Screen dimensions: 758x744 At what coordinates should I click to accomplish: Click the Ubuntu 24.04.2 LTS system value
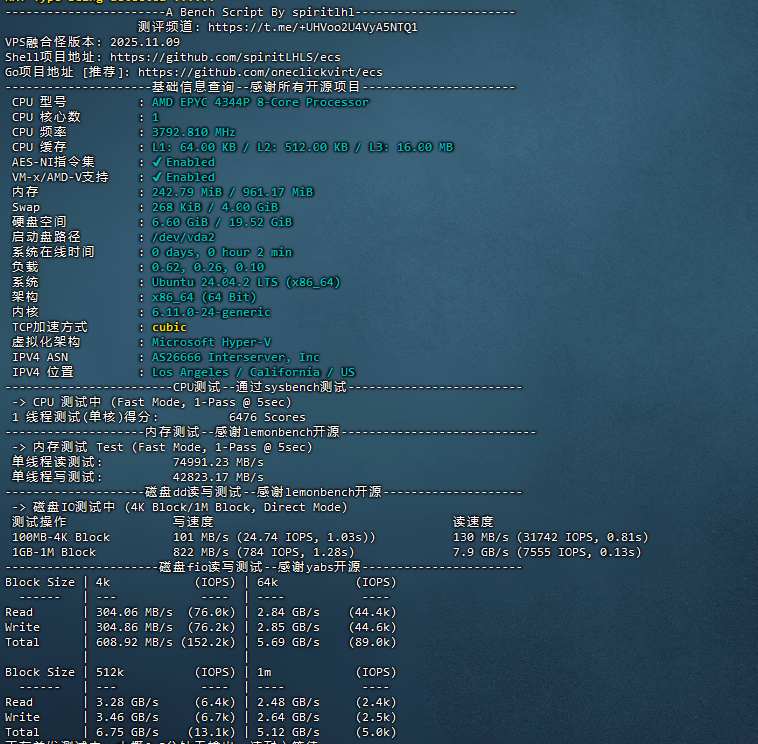(246, 282)
